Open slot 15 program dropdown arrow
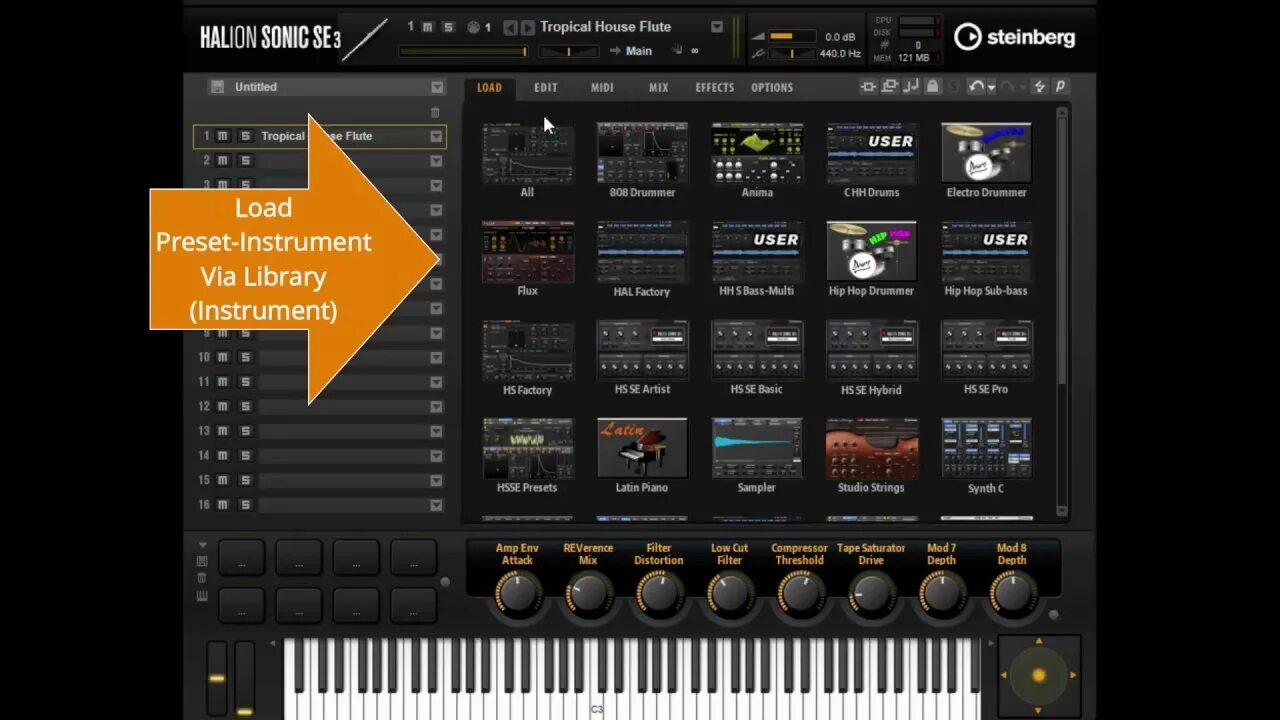Image resolution: width=1280 pixels, height=720 pixels. pos(436,480)
